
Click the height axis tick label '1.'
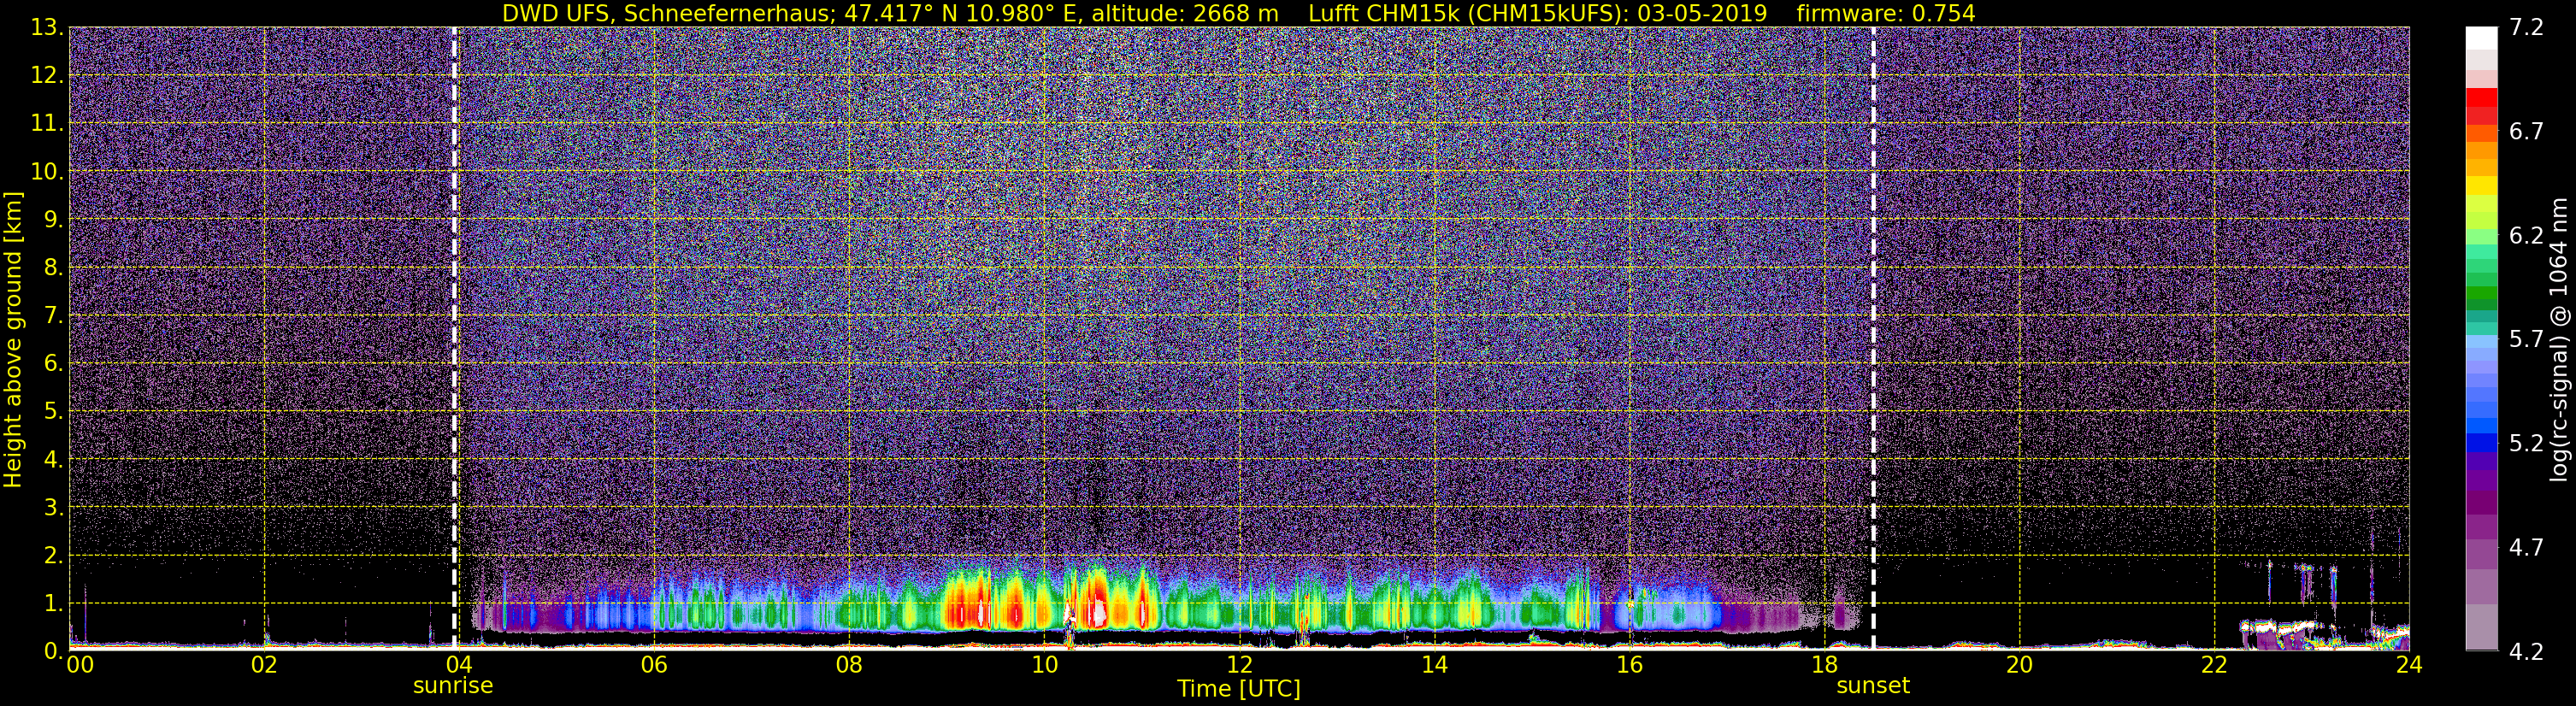(x=52, y=604)
